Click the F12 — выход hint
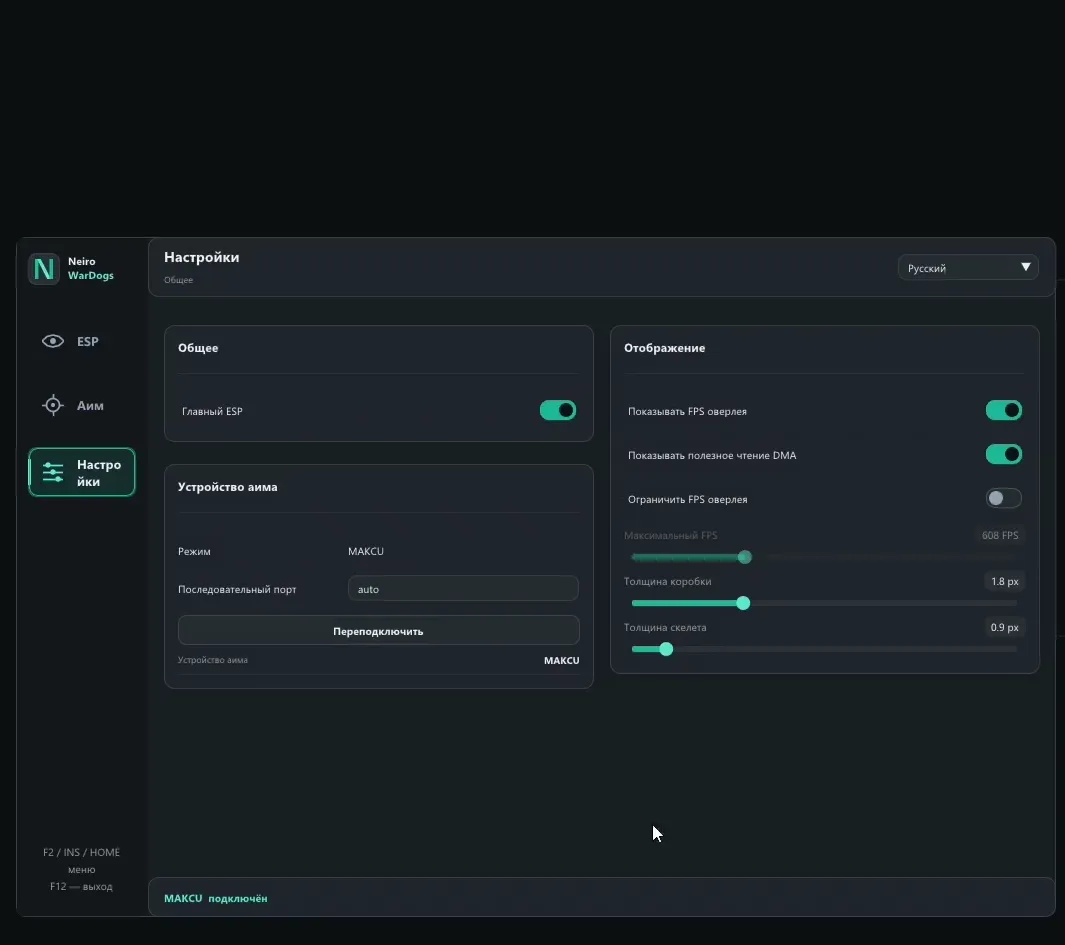The image size is (1065, 945). (82, 887)
